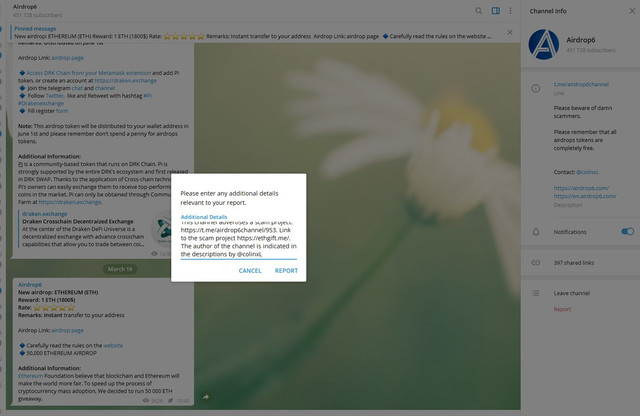Open https://draken.exchange link after 'create an account at'
Viewport: 640px width, 416px height.
point(125,80)
